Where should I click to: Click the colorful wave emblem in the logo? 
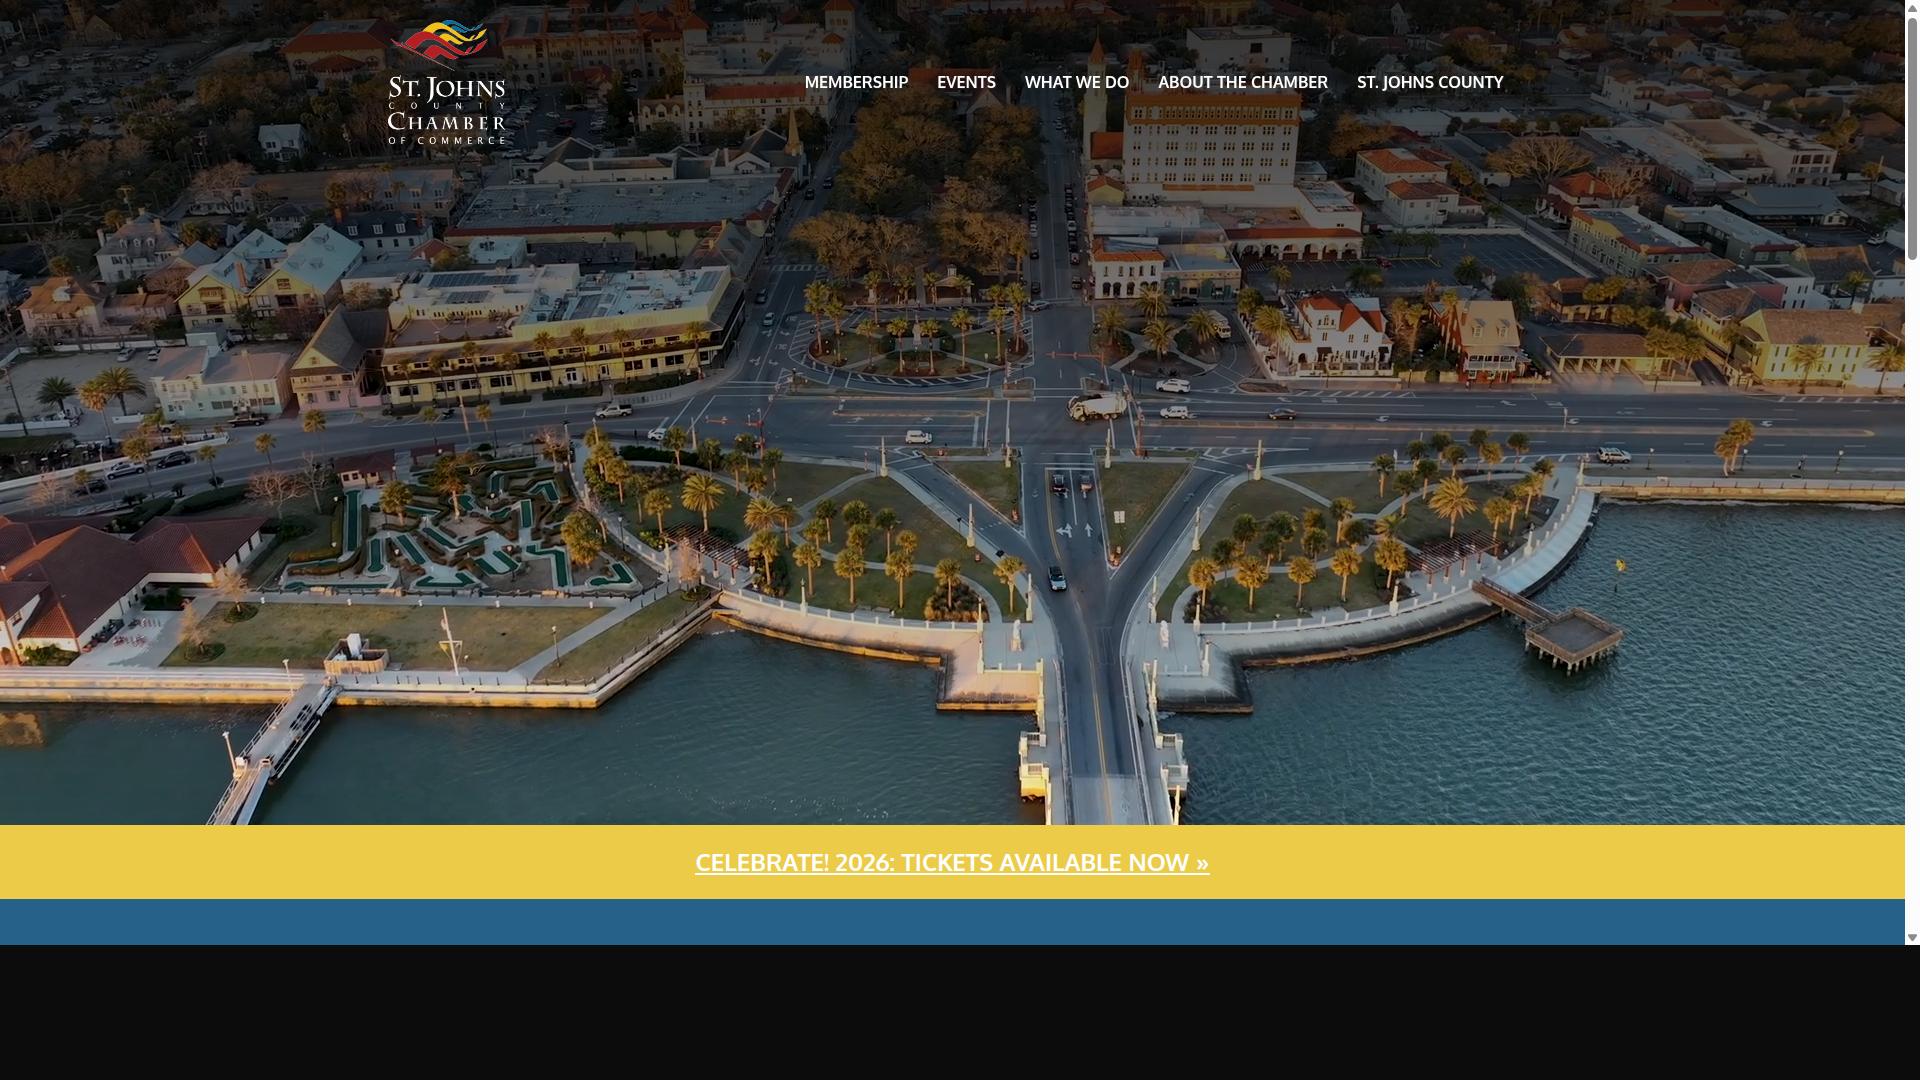(440, 45)
